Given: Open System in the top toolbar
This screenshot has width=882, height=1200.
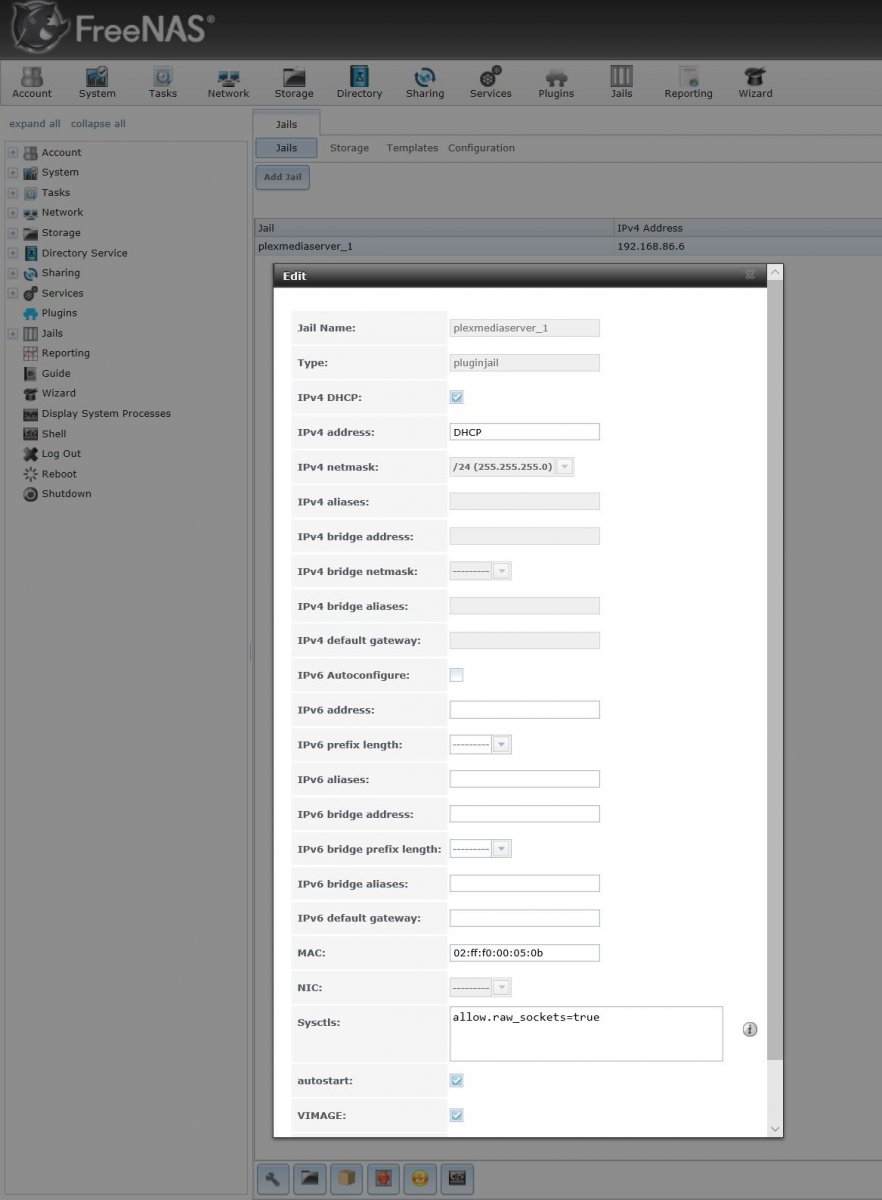Looking at the screenshot, I should click(x=97, y=83).
